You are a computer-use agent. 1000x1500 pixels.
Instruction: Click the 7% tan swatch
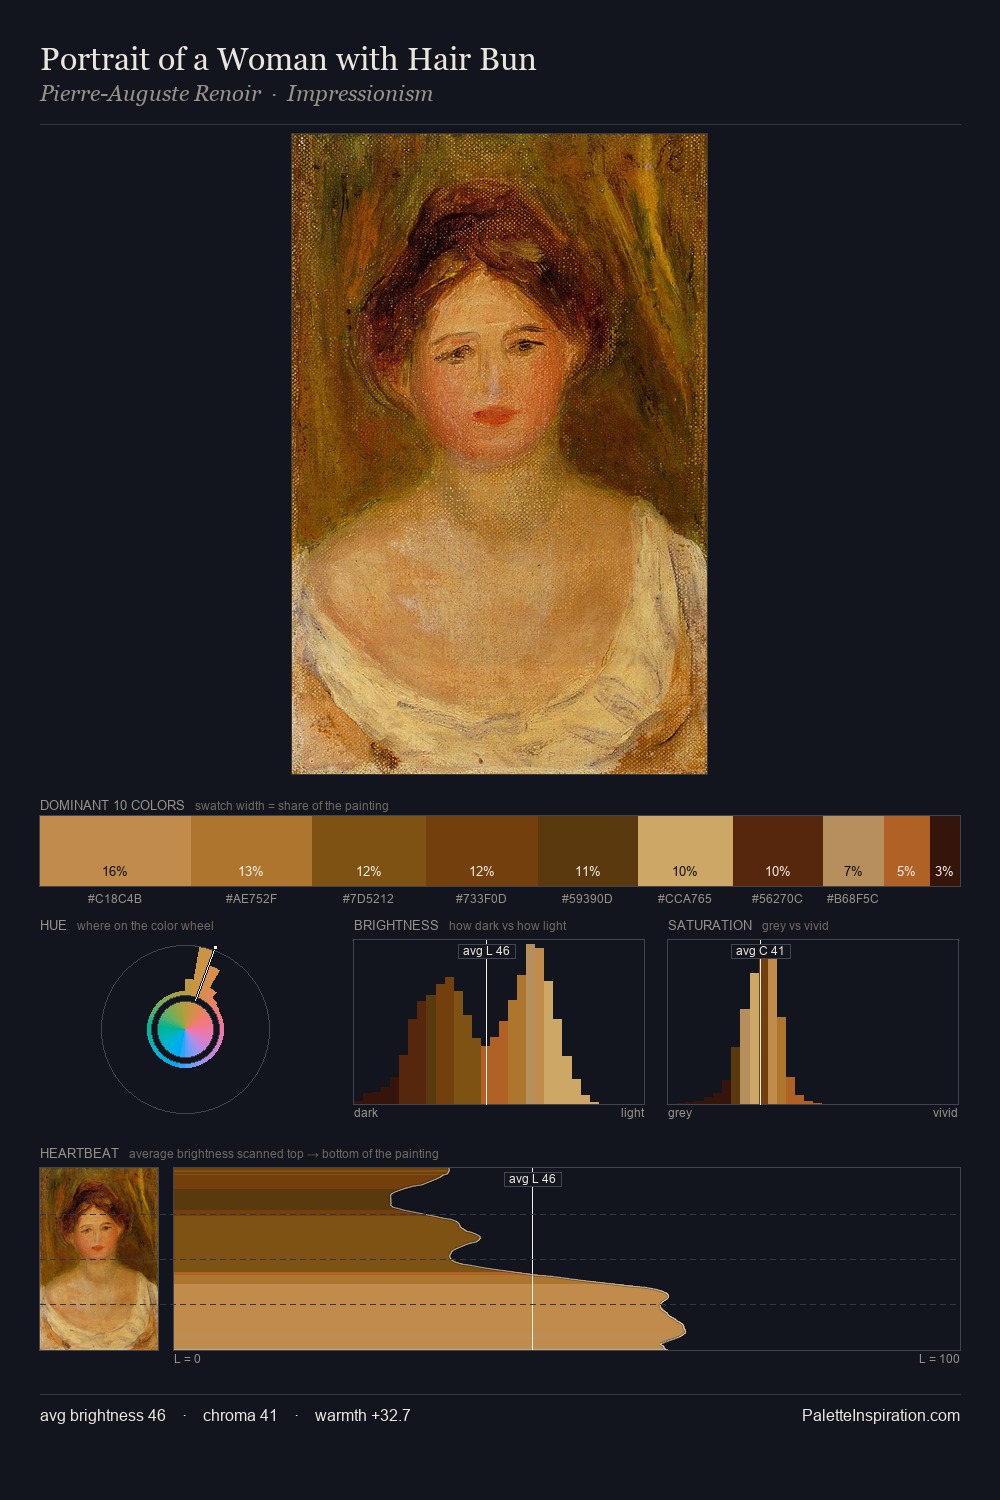[853, 851]
